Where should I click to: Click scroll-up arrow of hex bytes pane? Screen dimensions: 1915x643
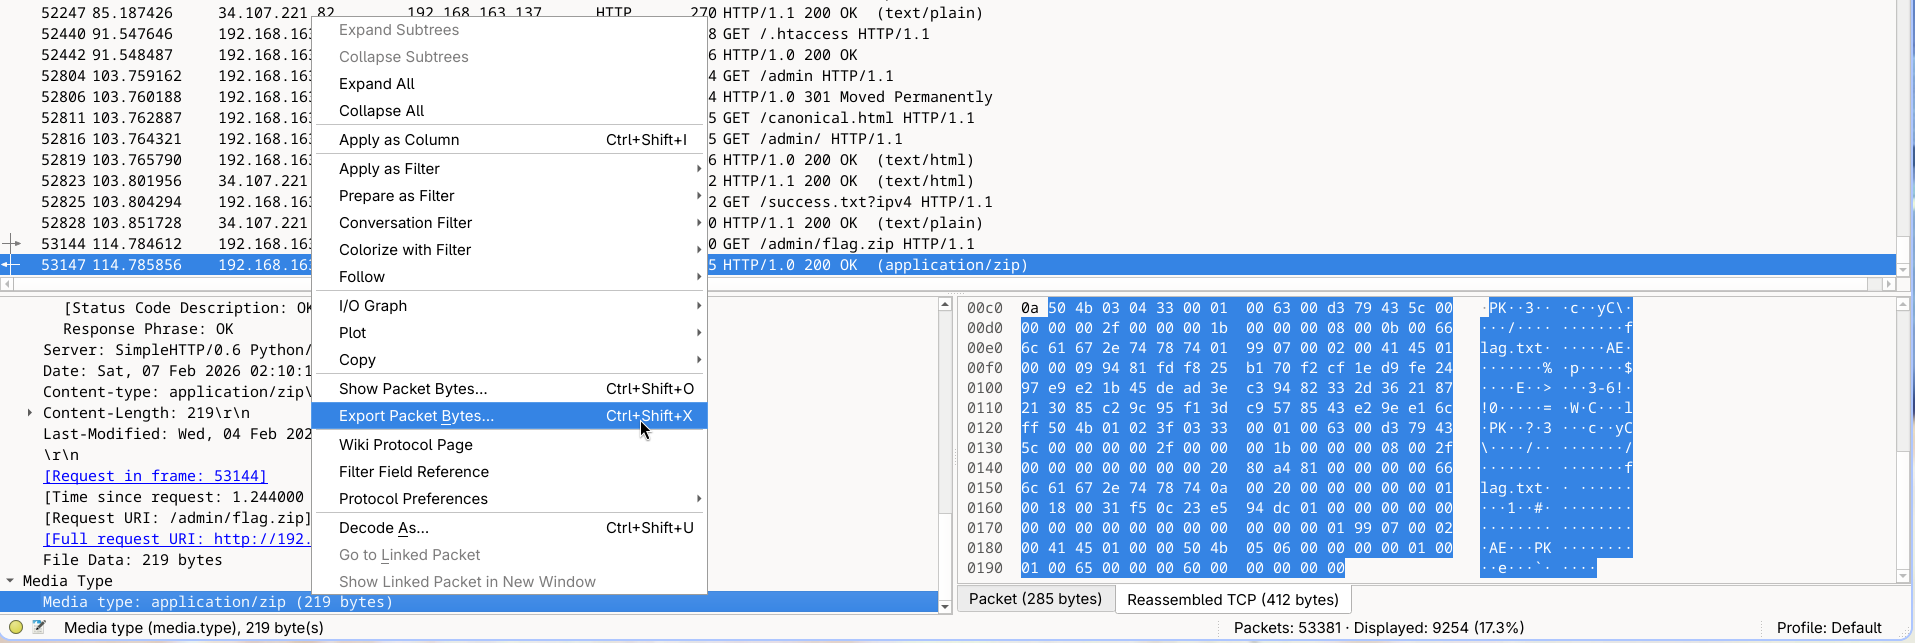(1904, 304)
